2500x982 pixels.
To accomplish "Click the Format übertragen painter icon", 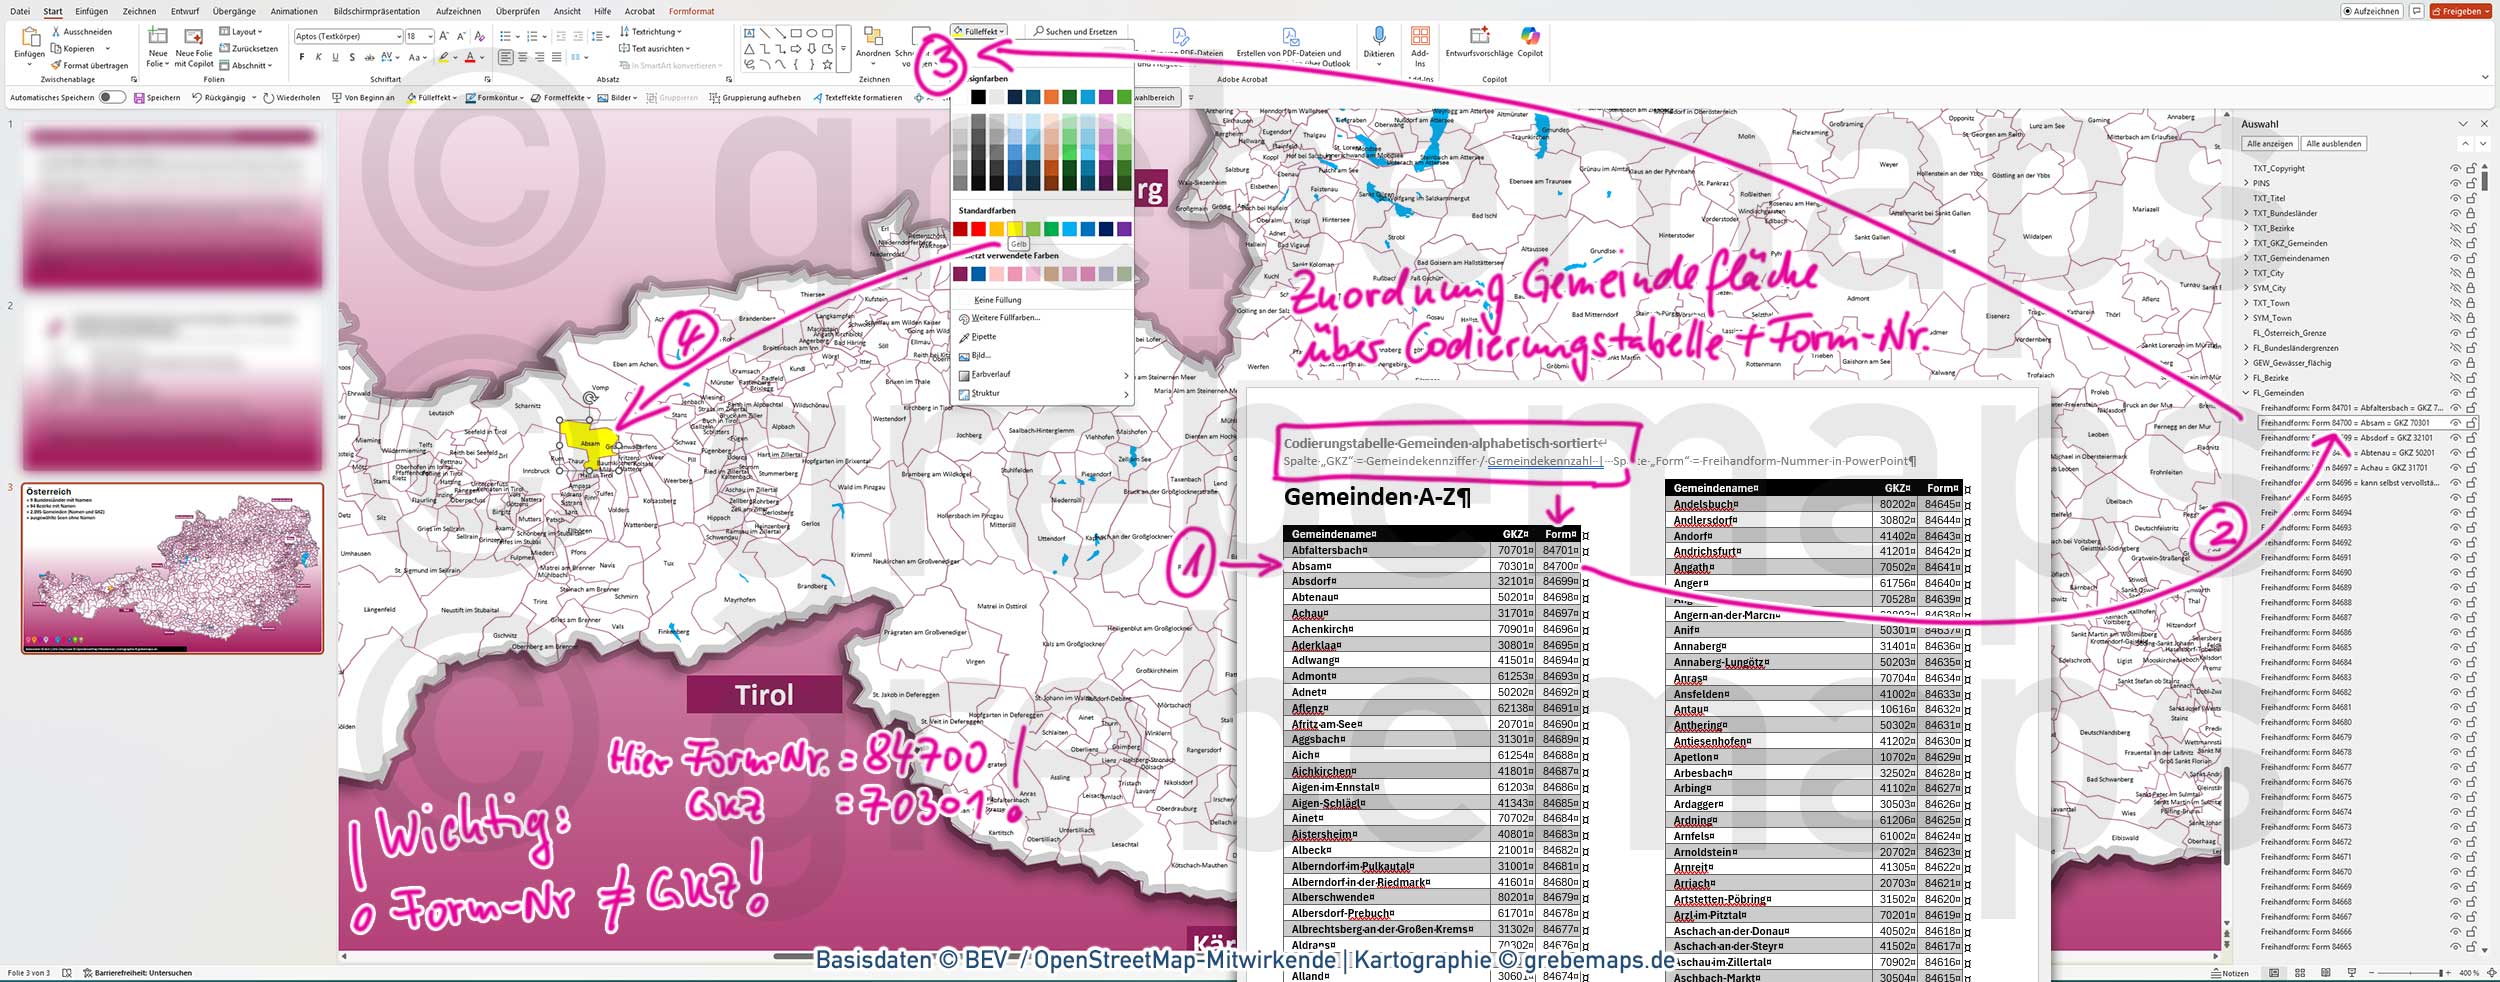I will click(57, 65).
